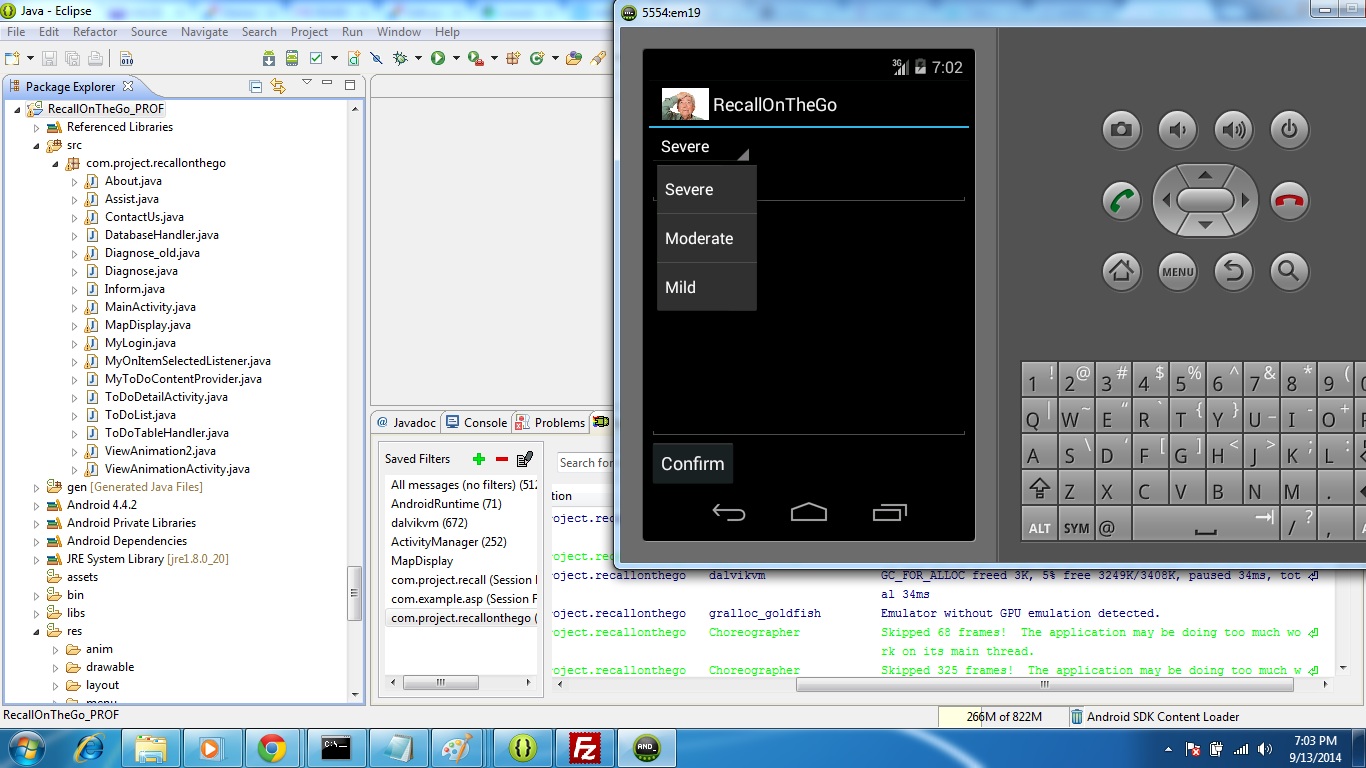
Task: Expand the MainActivity.java tree node
Action: [x=74, y=308]
